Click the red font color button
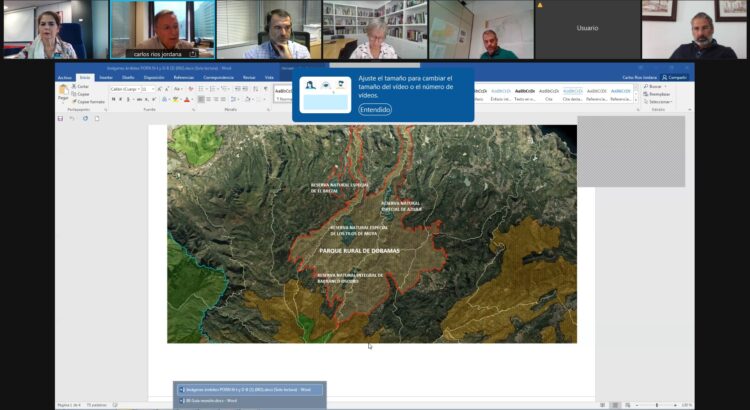Viewport: 750px width, 410px height. [187, 99]
